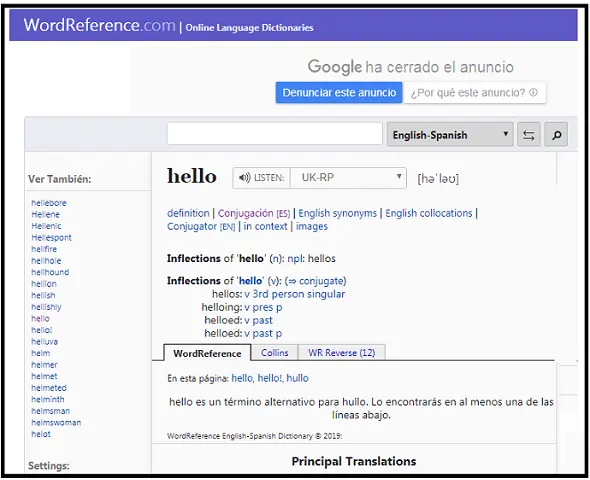The height and width of the screenshot is (480, 590).
Task: Open the English-Spanish dictionary dropdown
Action: pos(450,135)
